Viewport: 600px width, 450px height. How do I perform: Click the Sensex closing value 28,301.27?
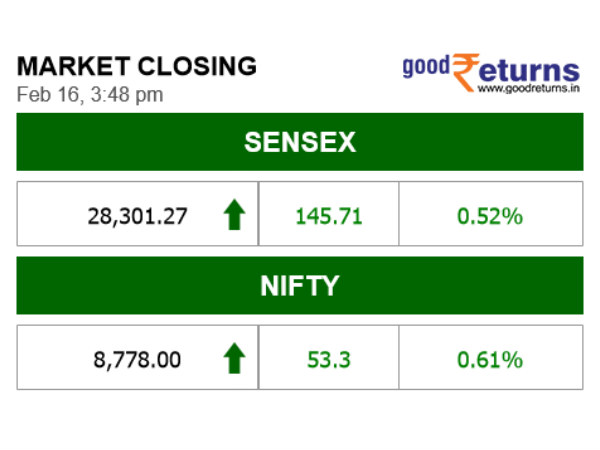(x=137, y=215)
